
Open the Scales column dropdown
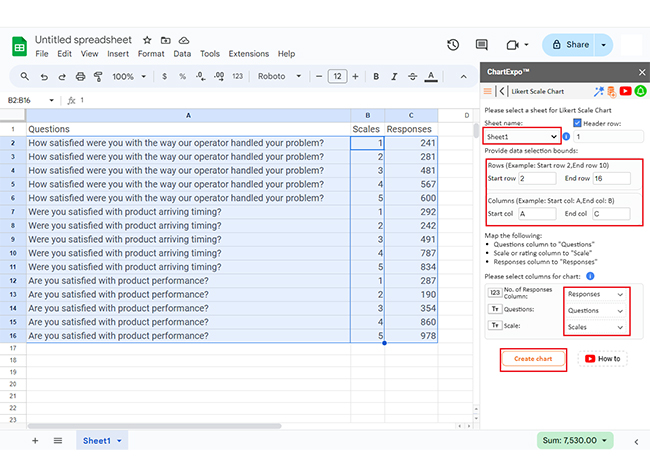(595, 327)
